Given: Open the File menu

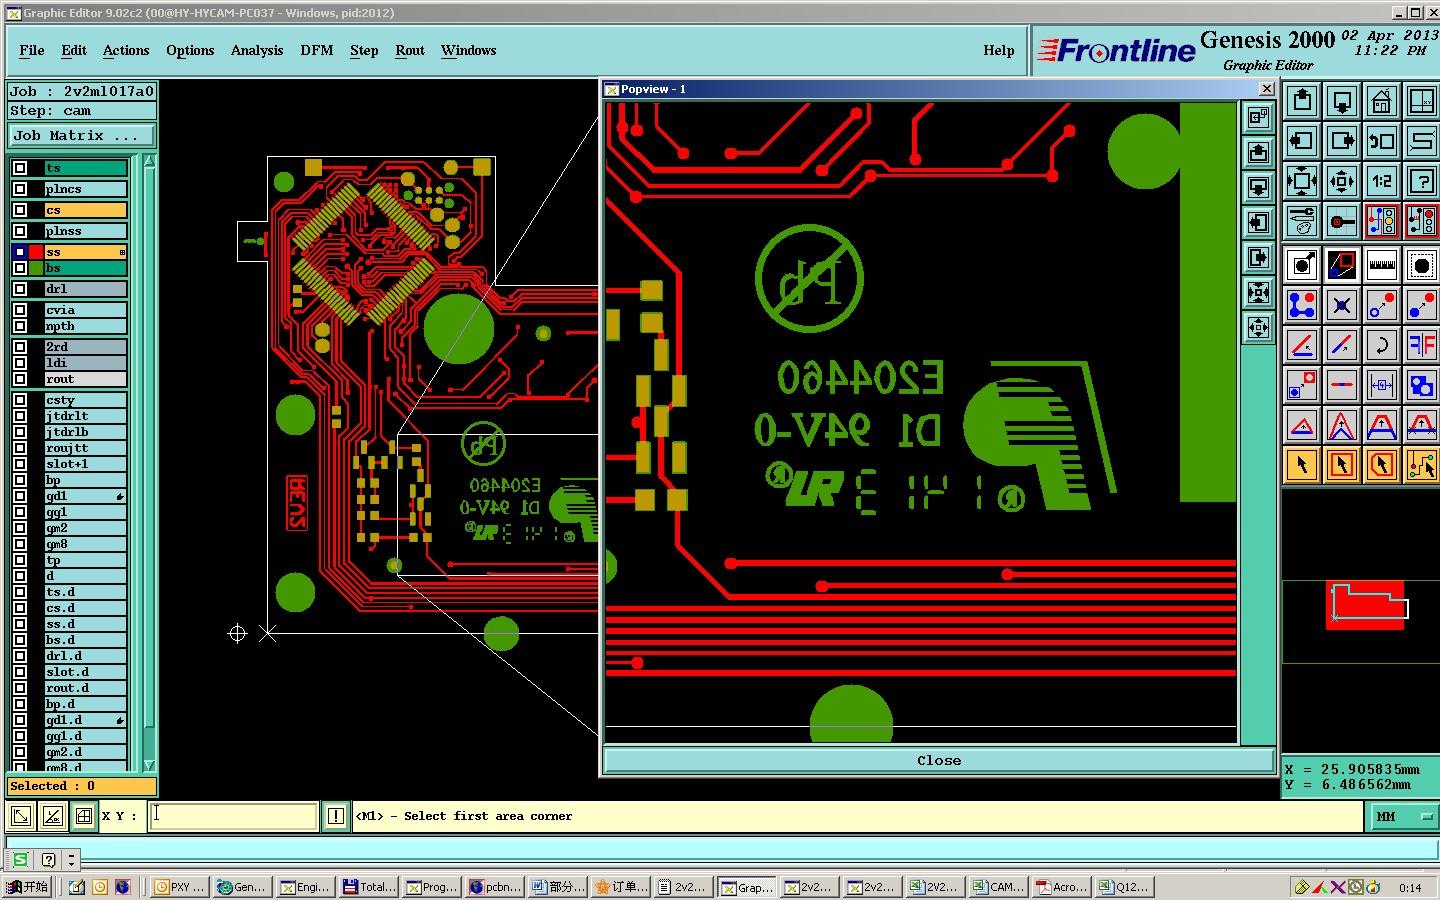Looking at the screenshot, I should 32,50.
